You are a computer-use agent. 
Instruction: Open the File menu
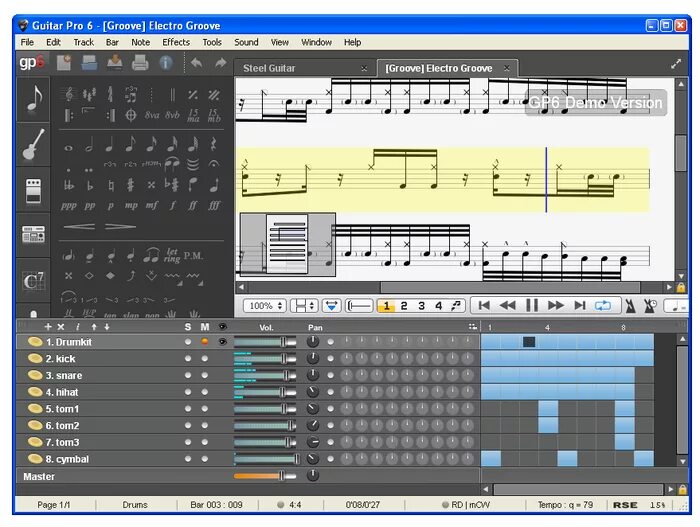[27, 42]
